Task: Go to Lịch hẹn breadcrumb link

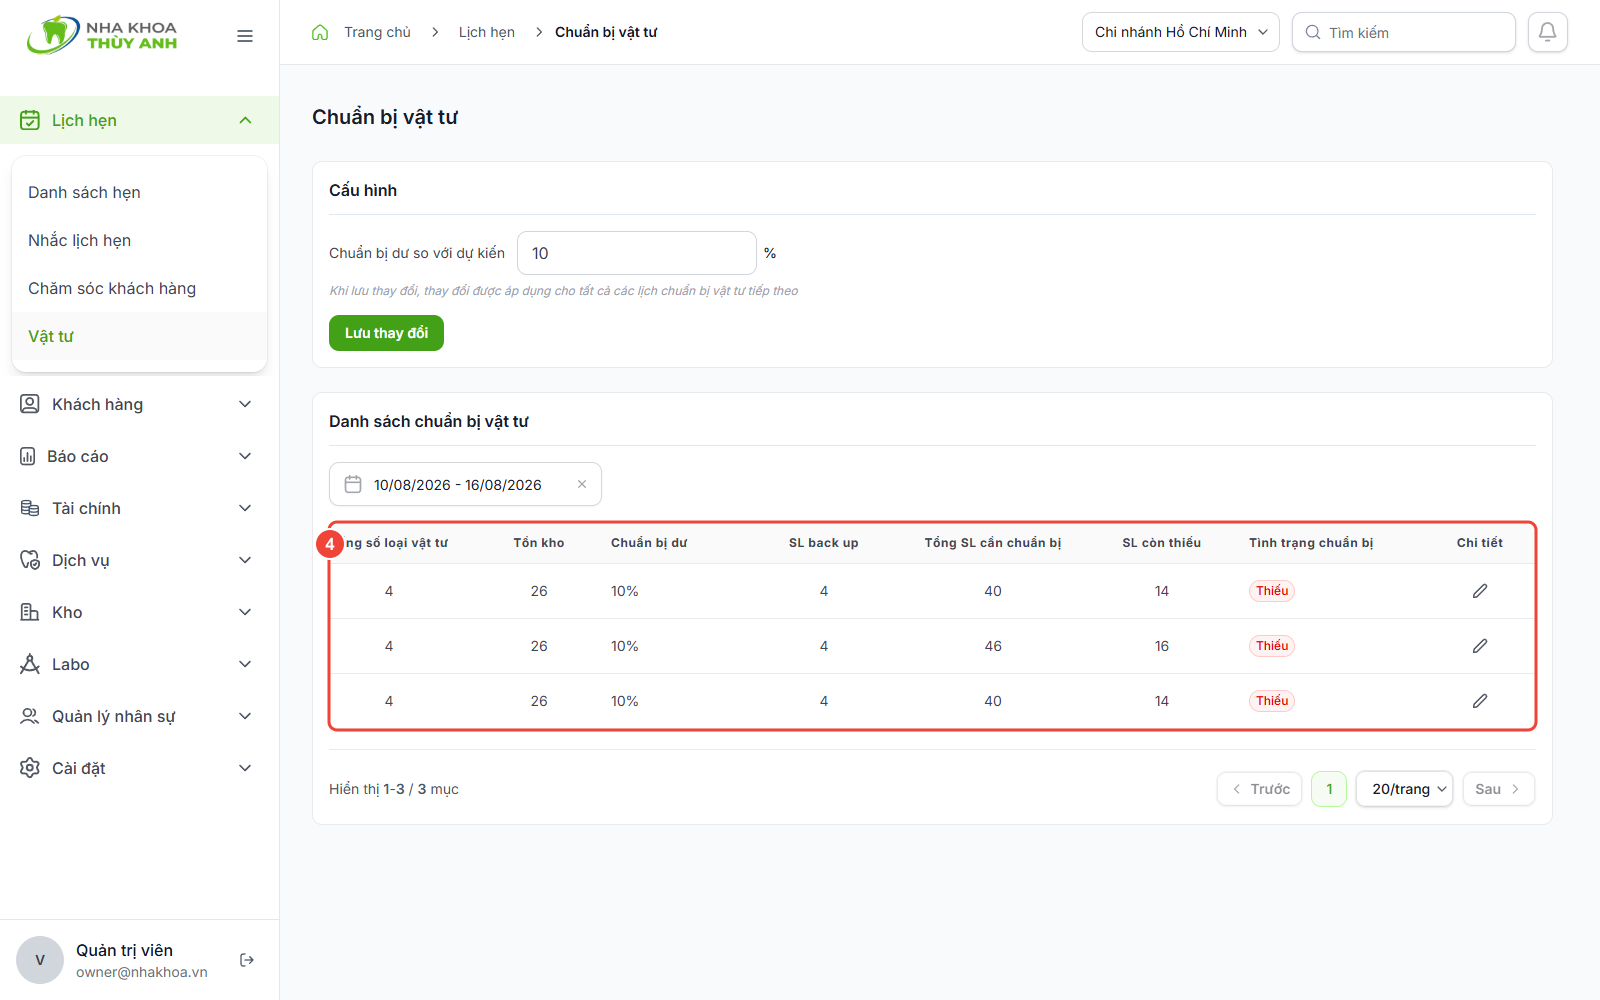Action: [x=487, y=32]
